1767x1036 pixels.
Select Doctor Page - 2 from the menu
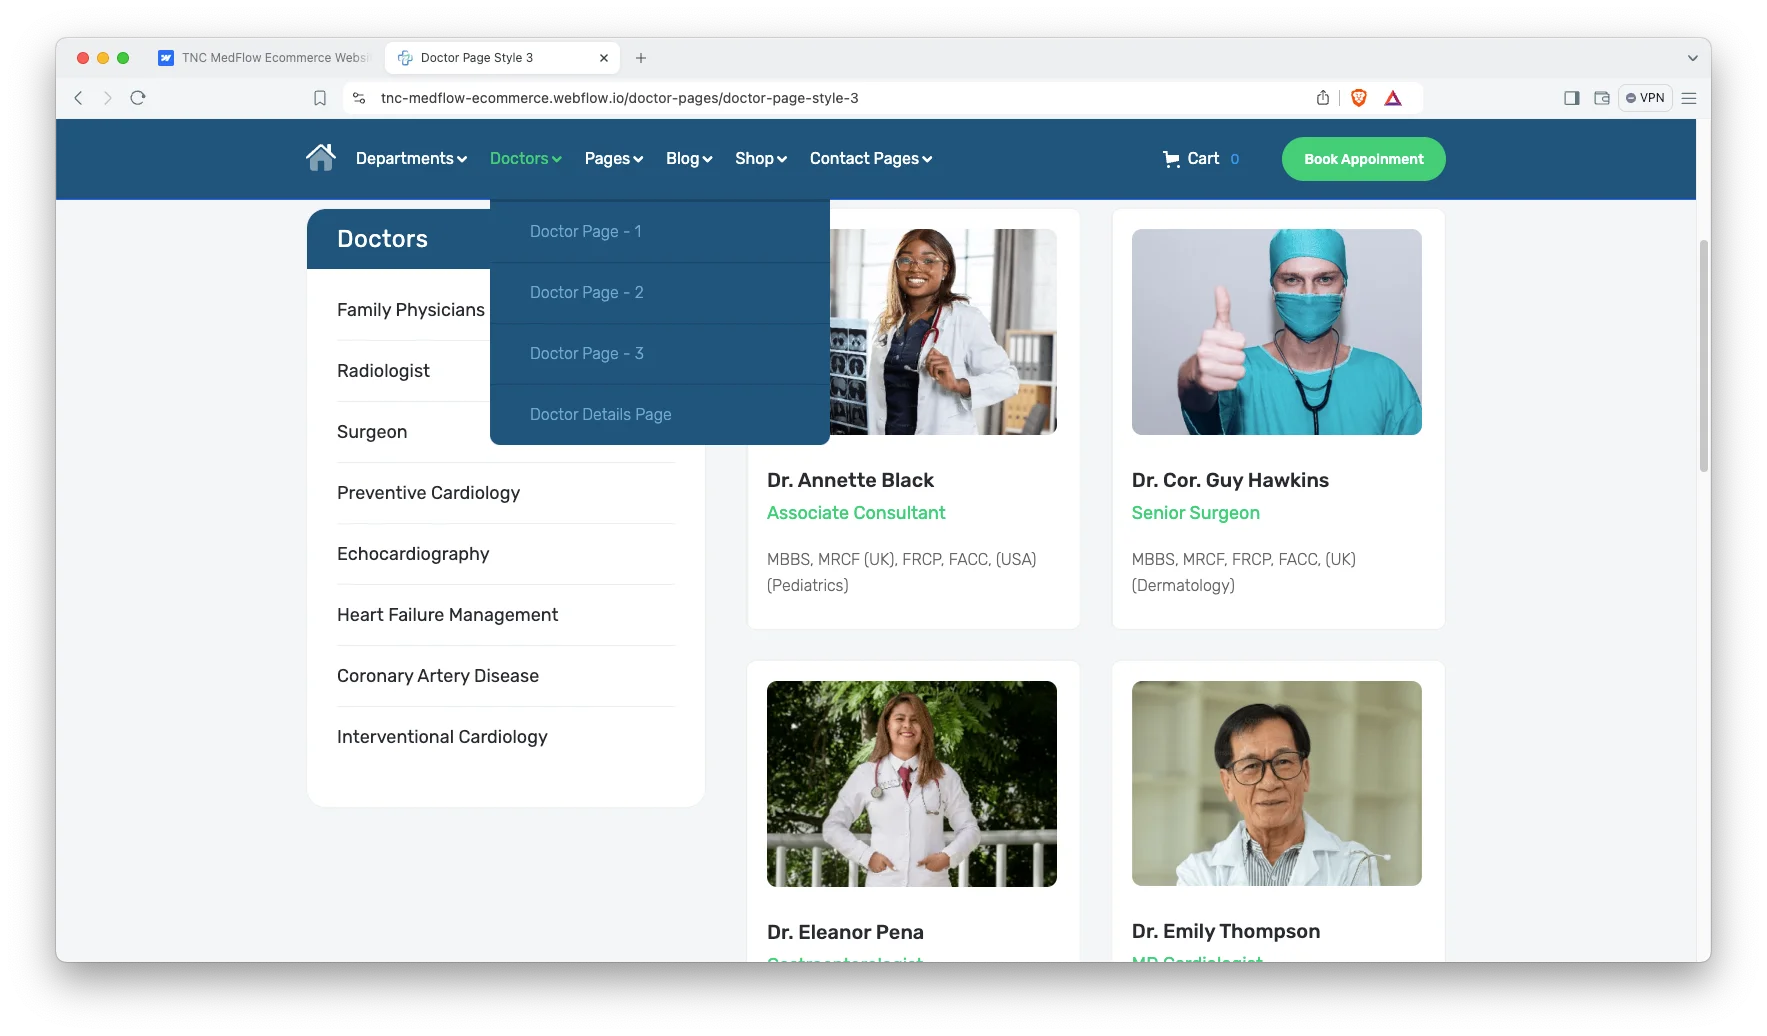586,293
